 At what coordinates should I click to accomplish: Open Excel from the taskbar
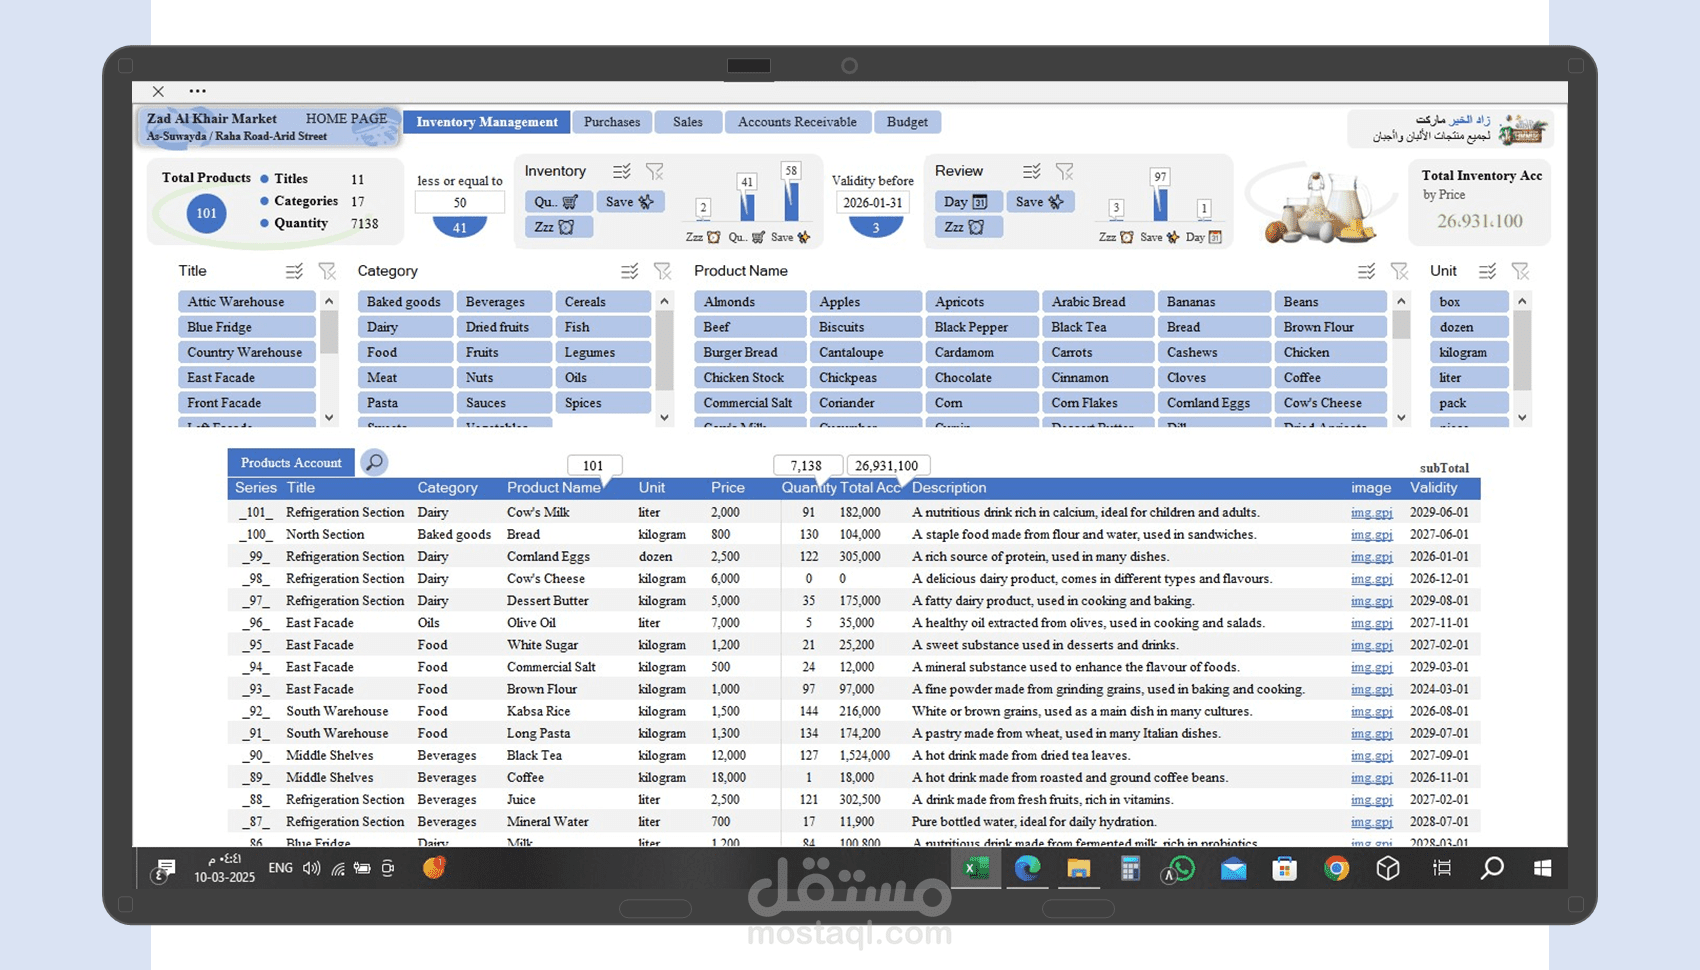pos(975,868)
